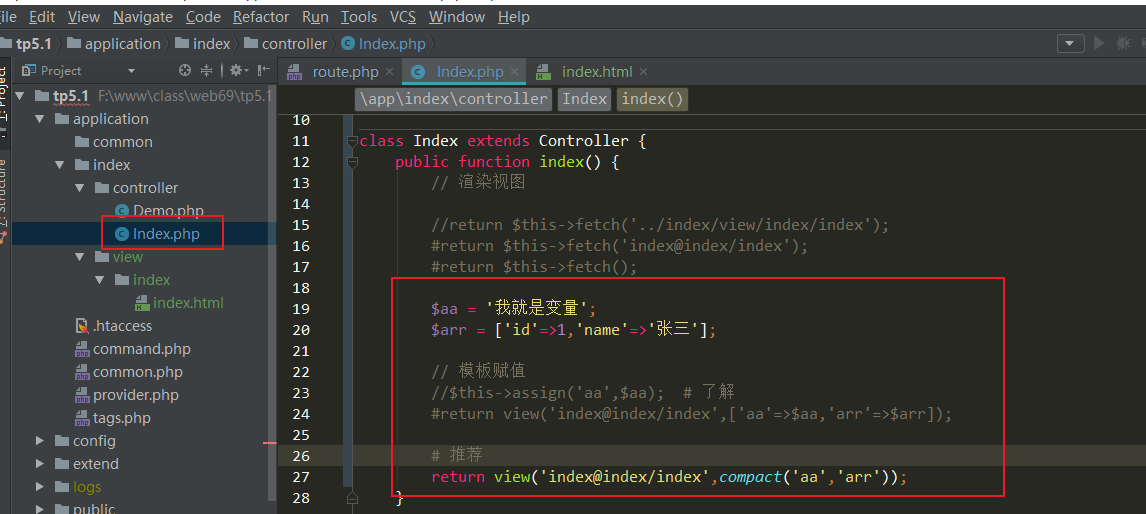This screenshot has width=1146, height=514.
Task: Click Index.php in the navigation bar
Action: point(384,44)
